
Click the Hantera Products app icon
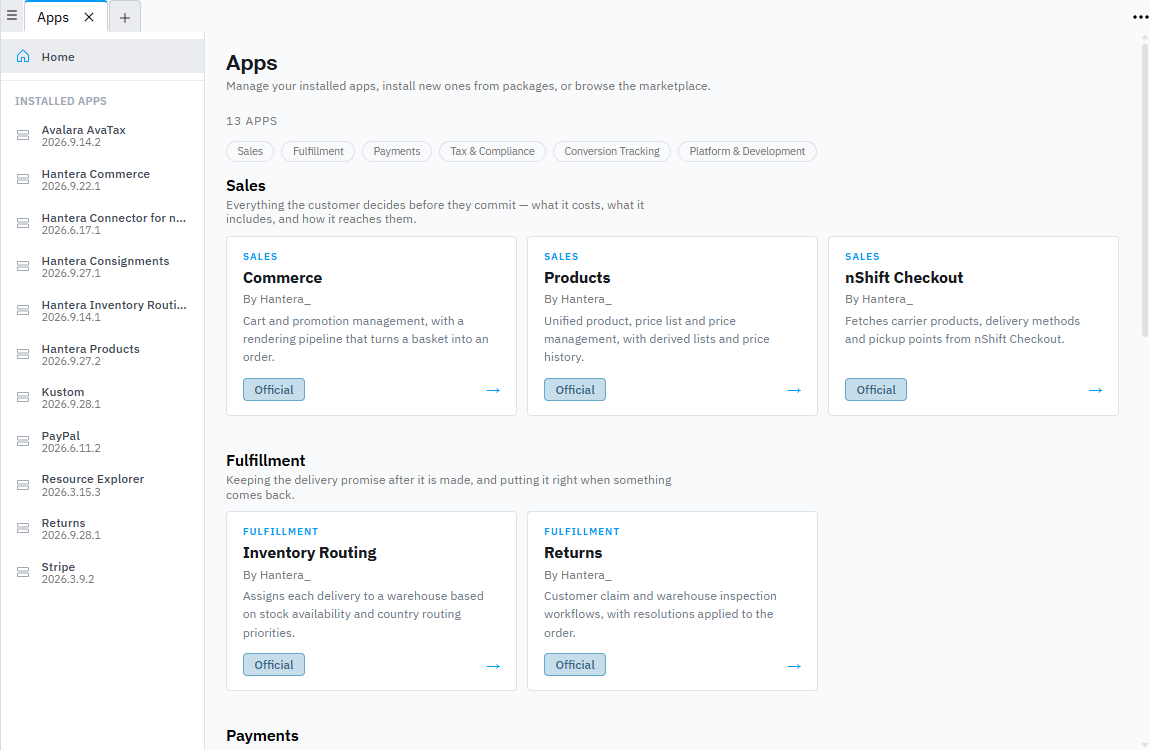click(23, 355)
